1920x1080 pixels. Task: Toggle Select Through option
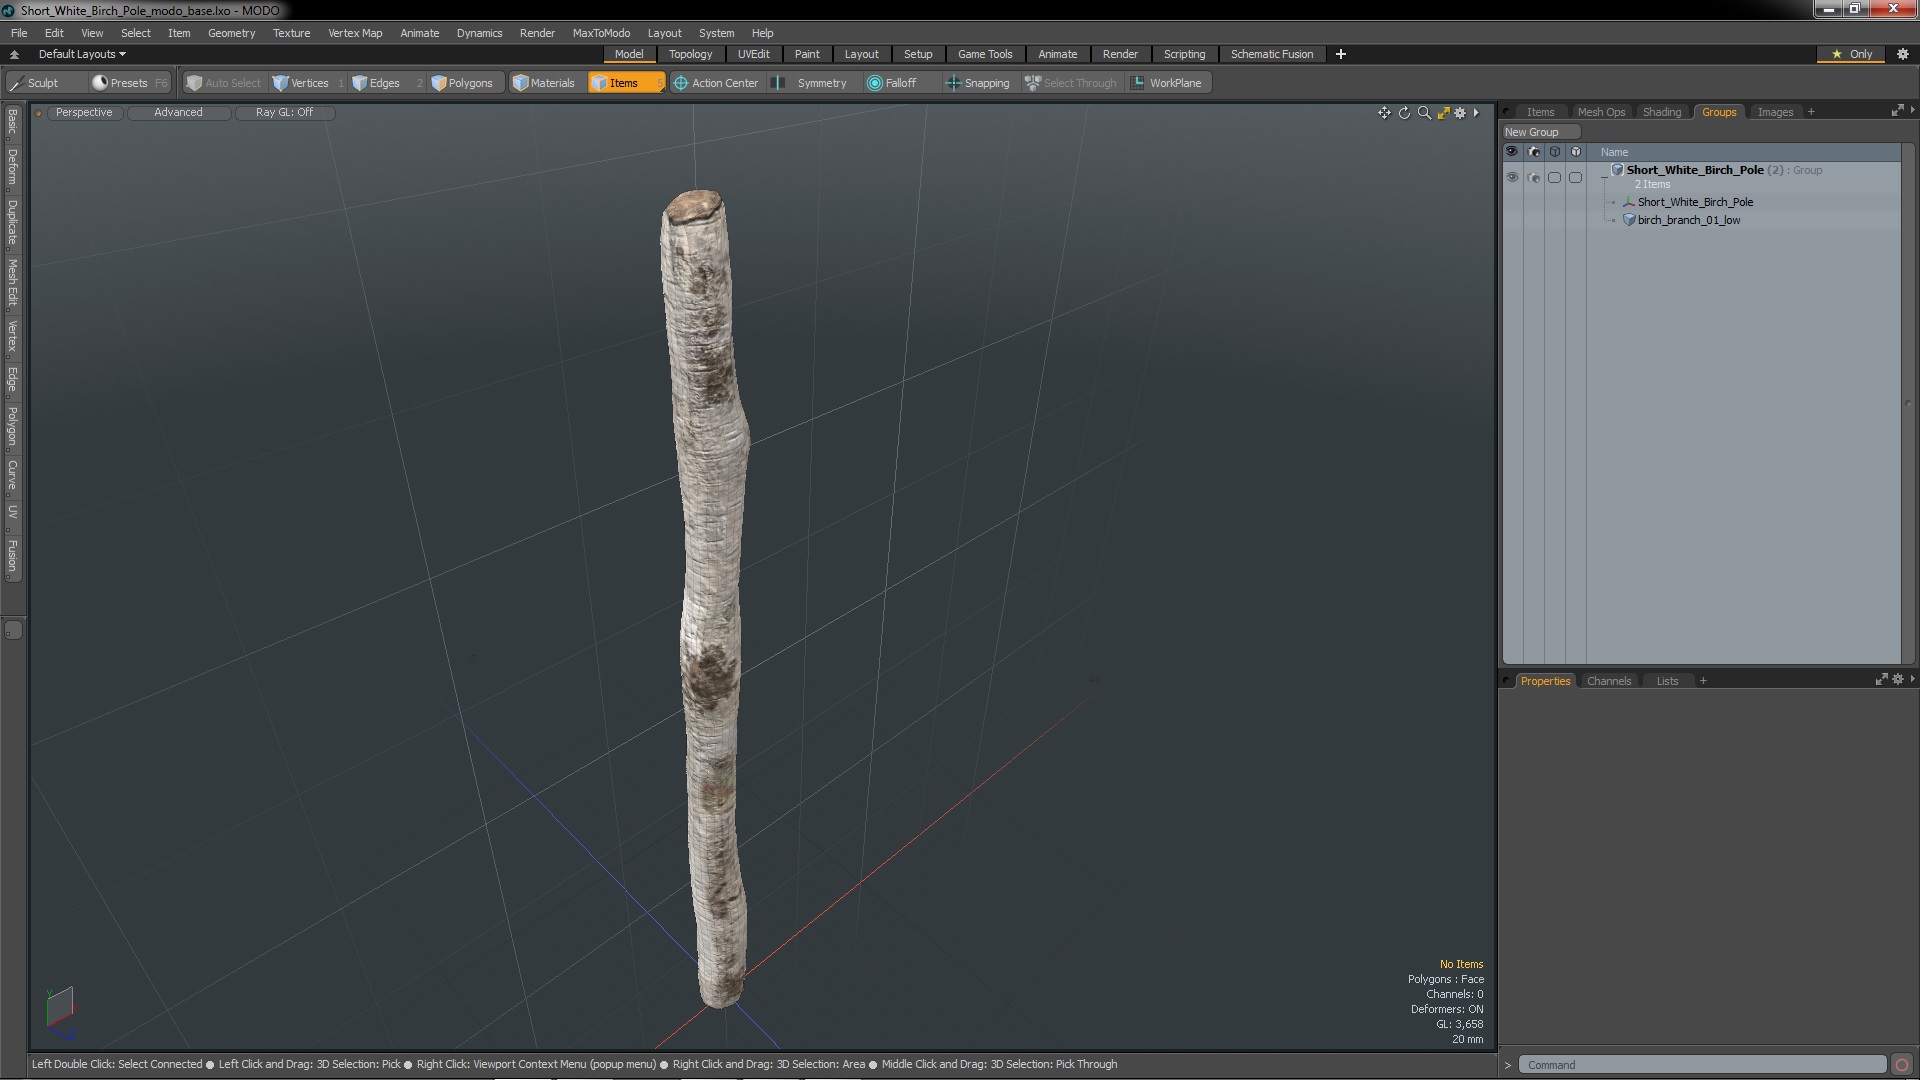point(1071,83)
